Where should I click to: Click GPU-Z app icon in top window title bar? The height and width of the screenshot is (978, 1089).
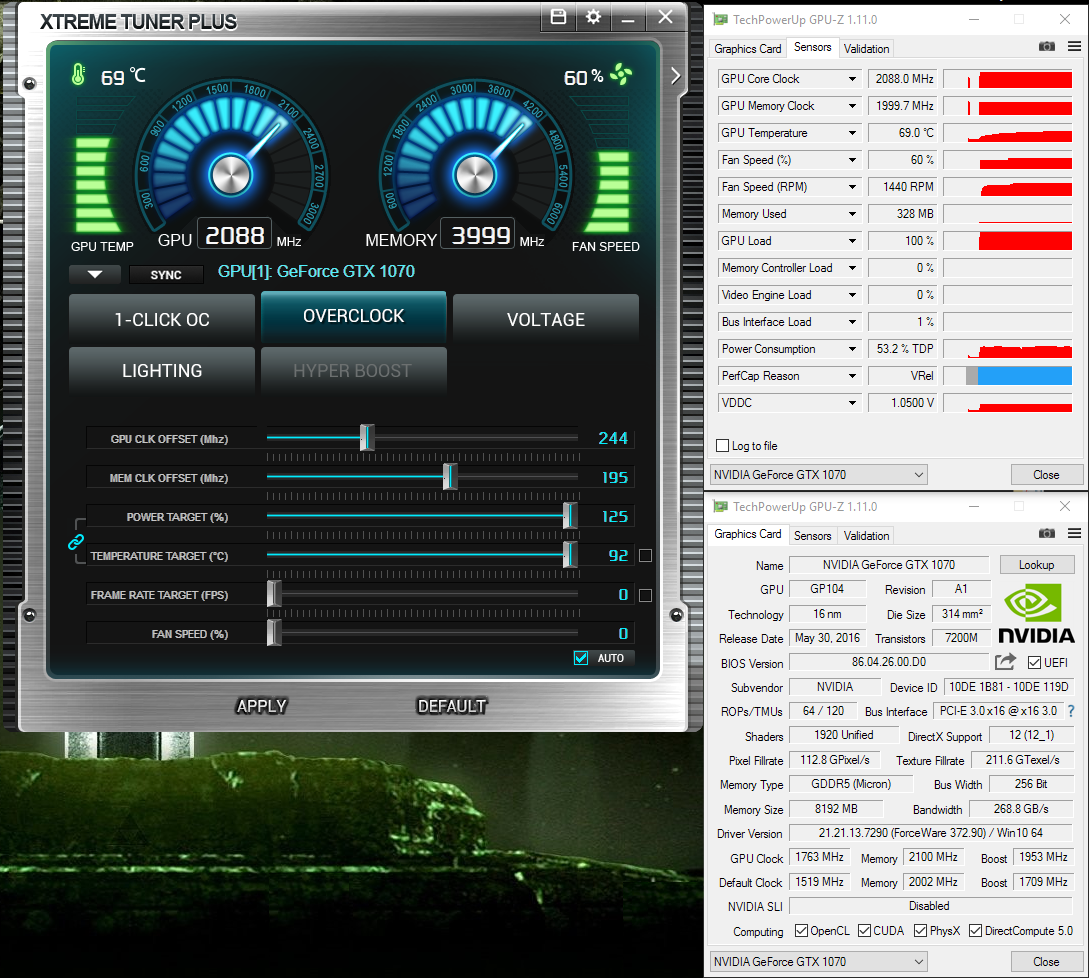tap(720, 19)
